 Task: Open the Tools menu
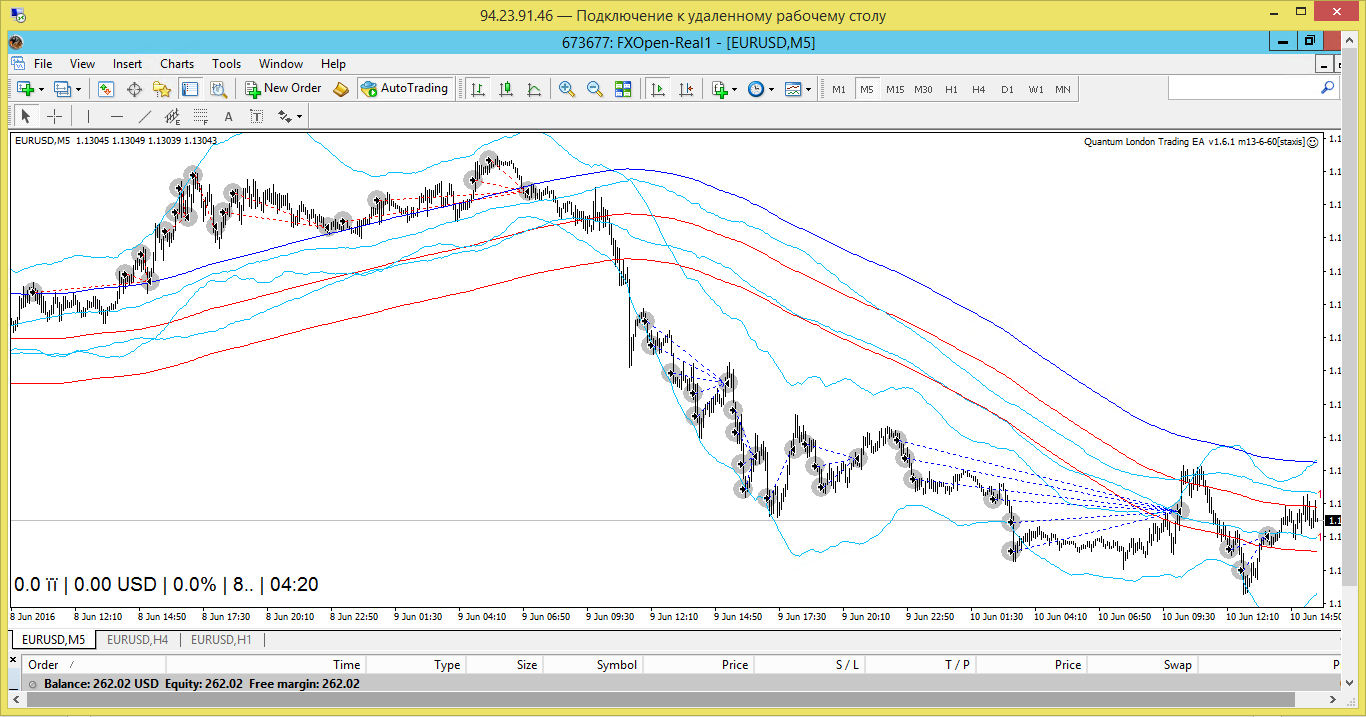click(227, 64)
